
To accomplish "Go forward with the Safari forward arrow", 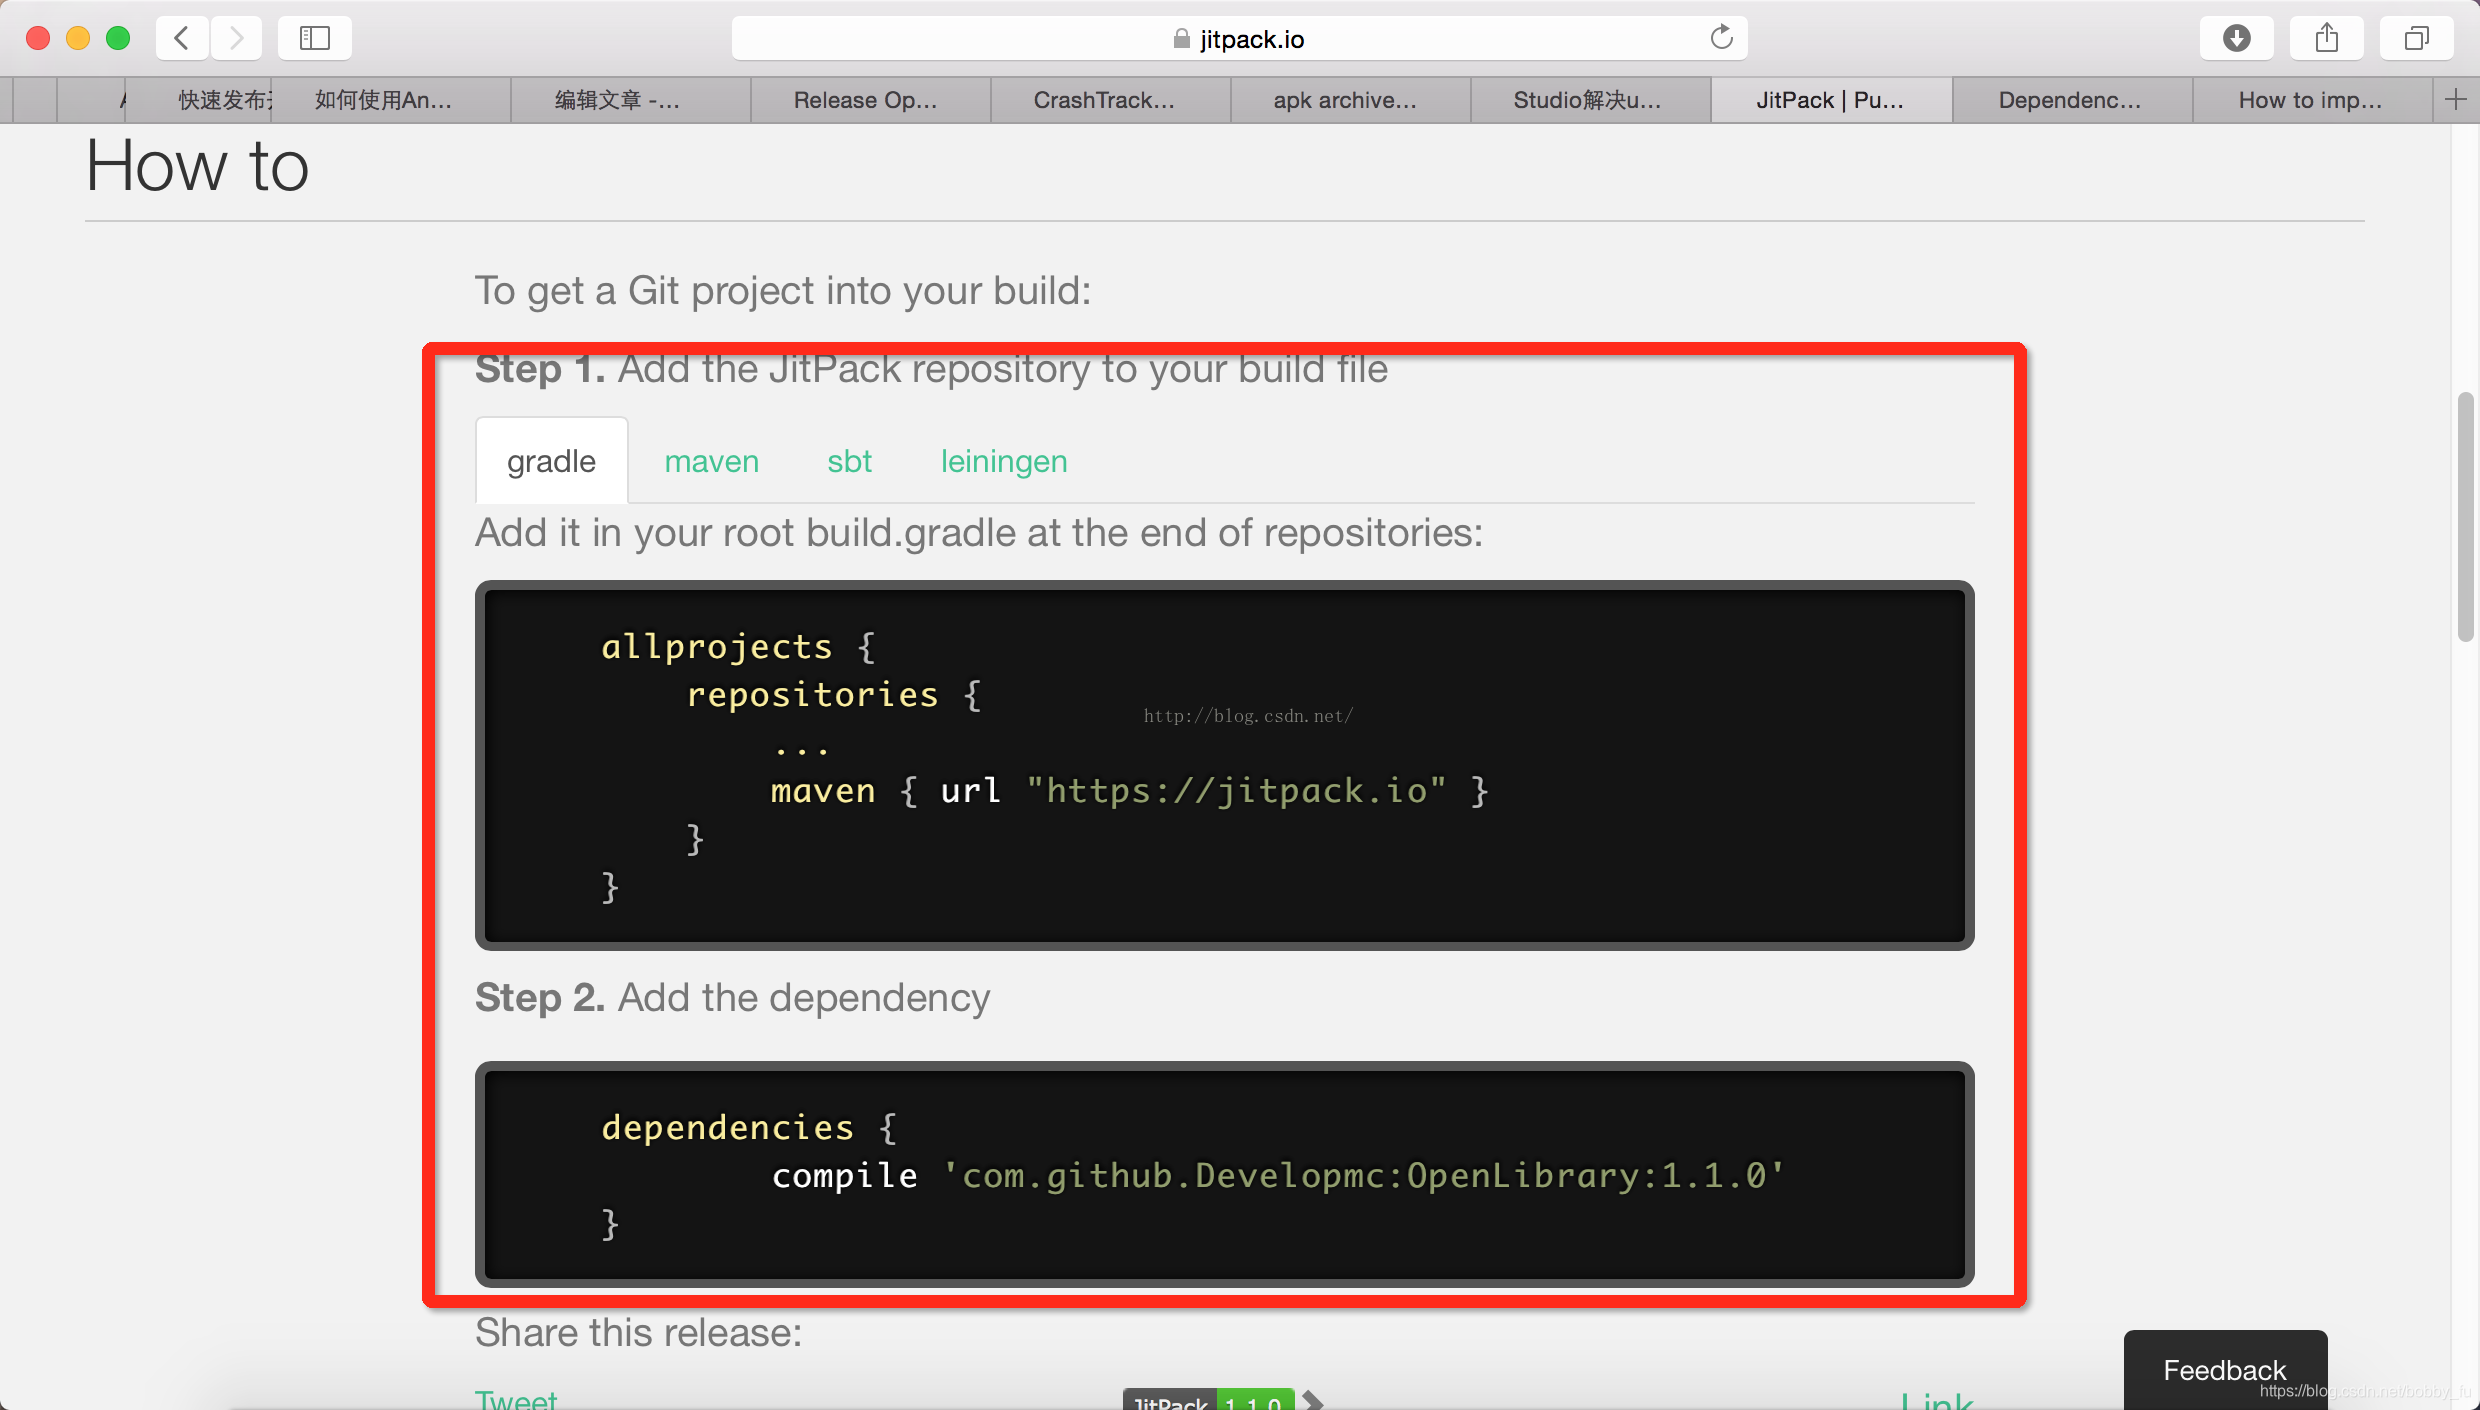I will tap(236, 38).
